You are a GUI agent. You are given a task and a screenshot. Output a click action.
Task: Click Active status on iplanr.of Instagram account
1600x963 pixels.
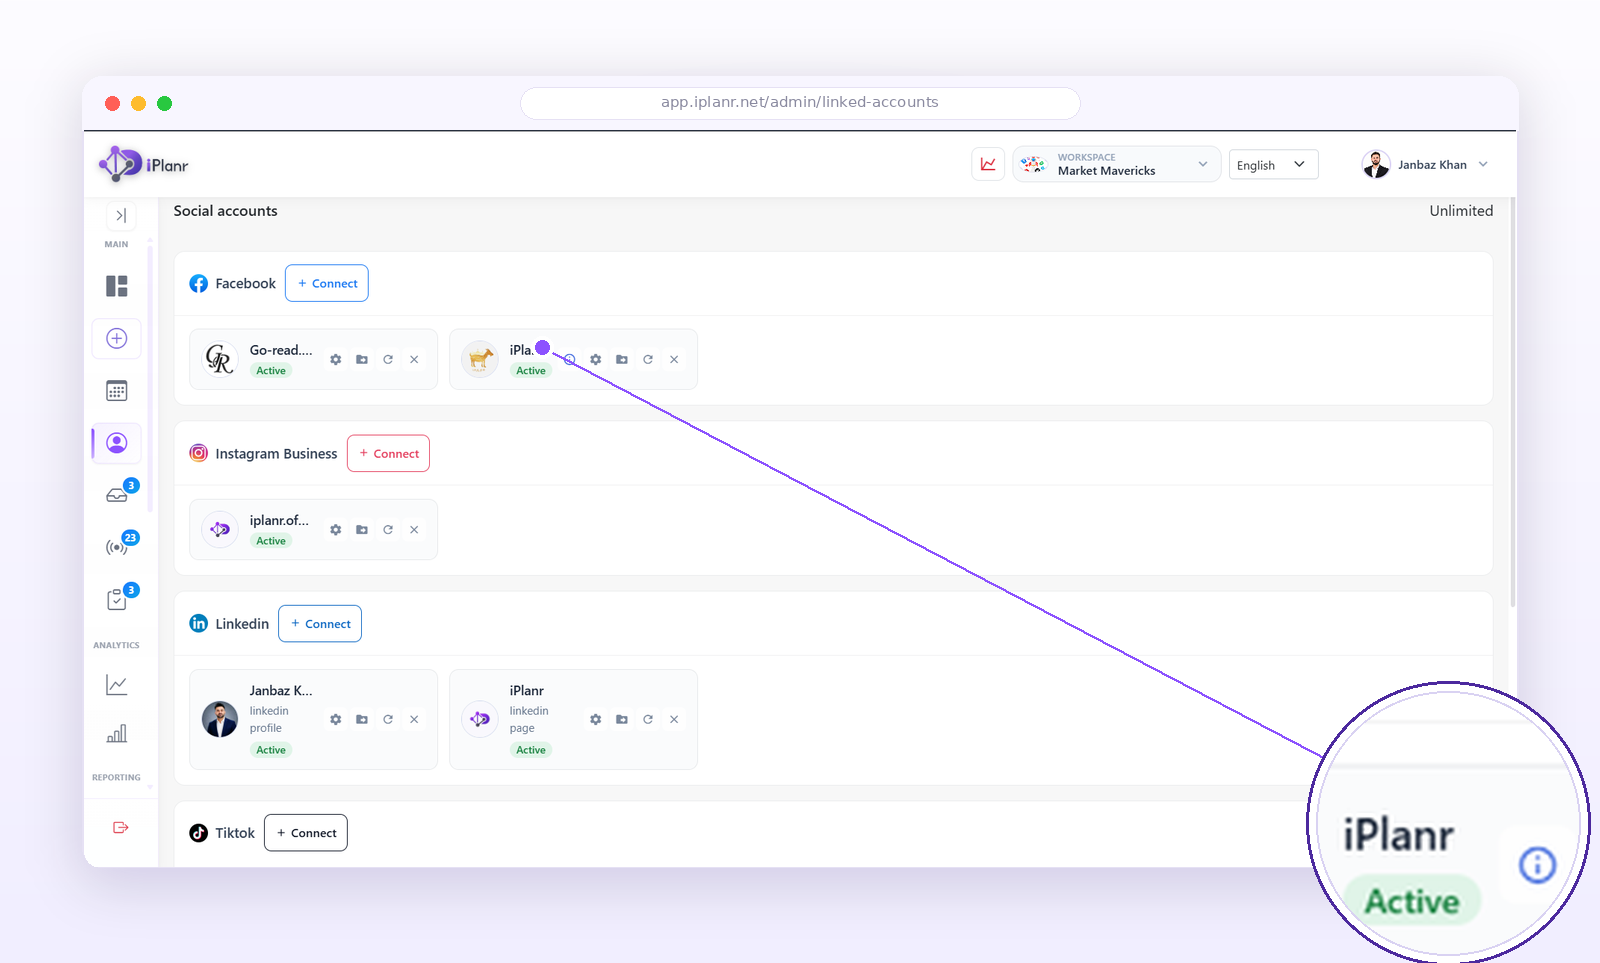coord(271,541)
